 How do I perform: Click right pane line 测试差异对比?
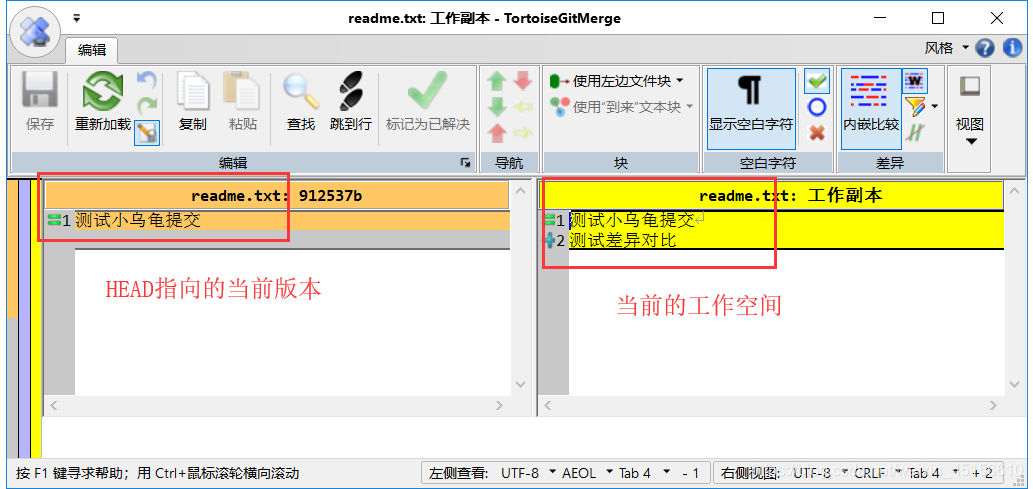[623, 241]
